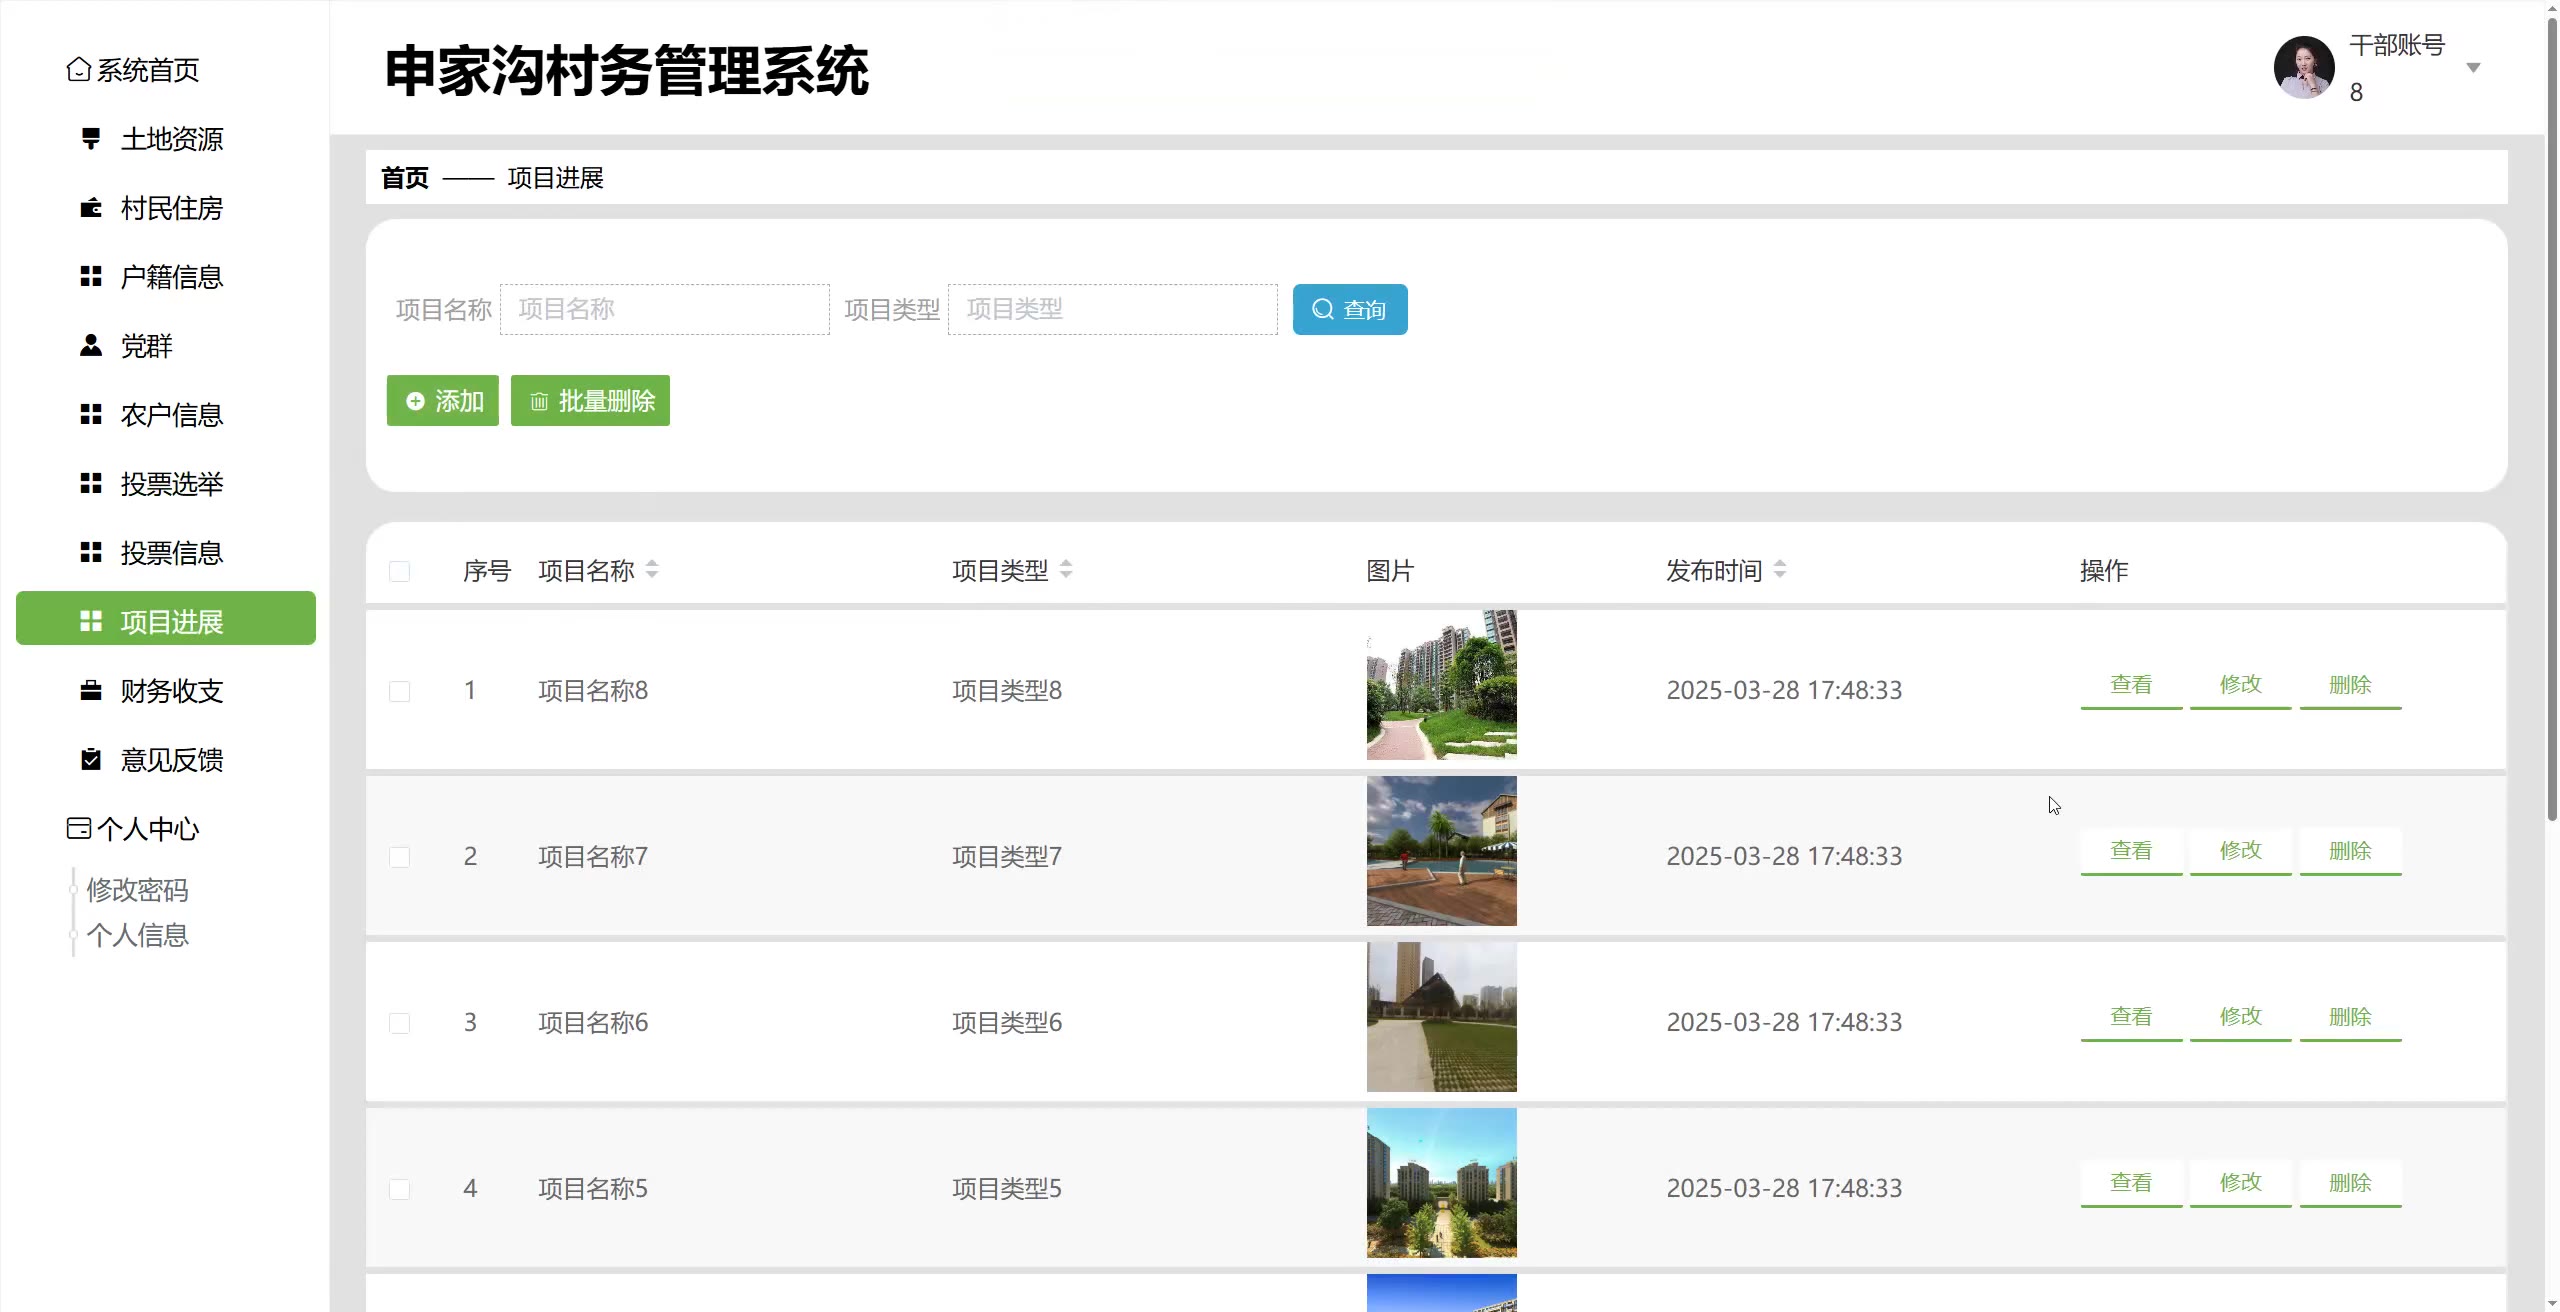This screenshot has width=2560, height=1312.
Task: Click the 土地资源 sidebar icon
Action: coord(91,138)
